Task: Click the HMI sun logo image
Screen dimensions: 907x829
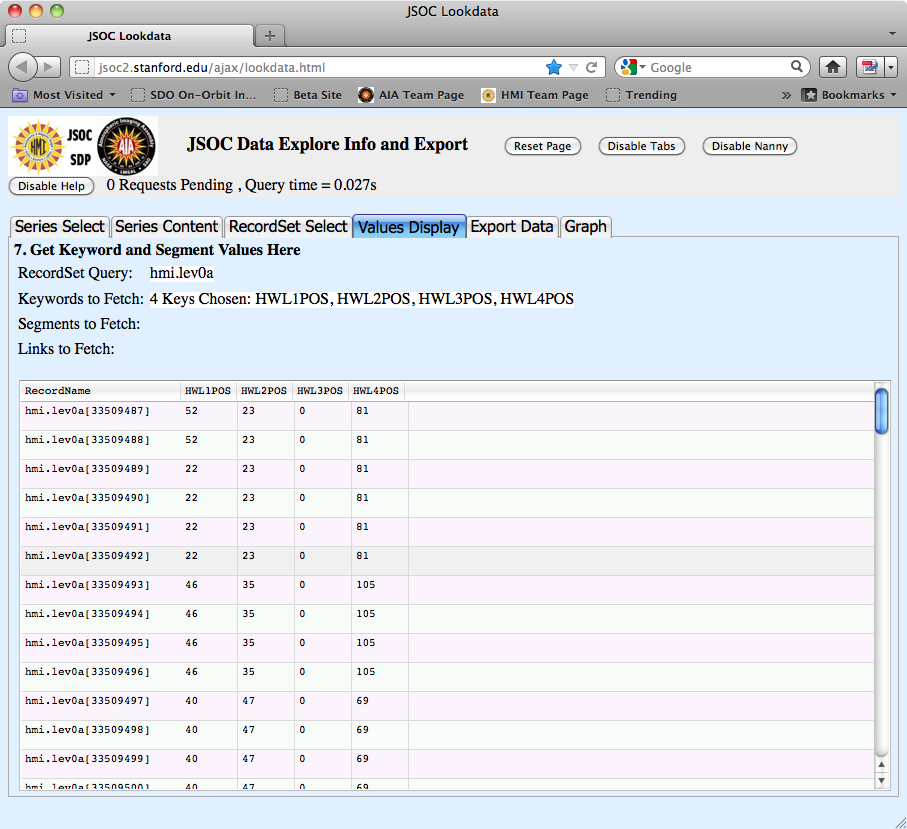Action: coord(37,148)
